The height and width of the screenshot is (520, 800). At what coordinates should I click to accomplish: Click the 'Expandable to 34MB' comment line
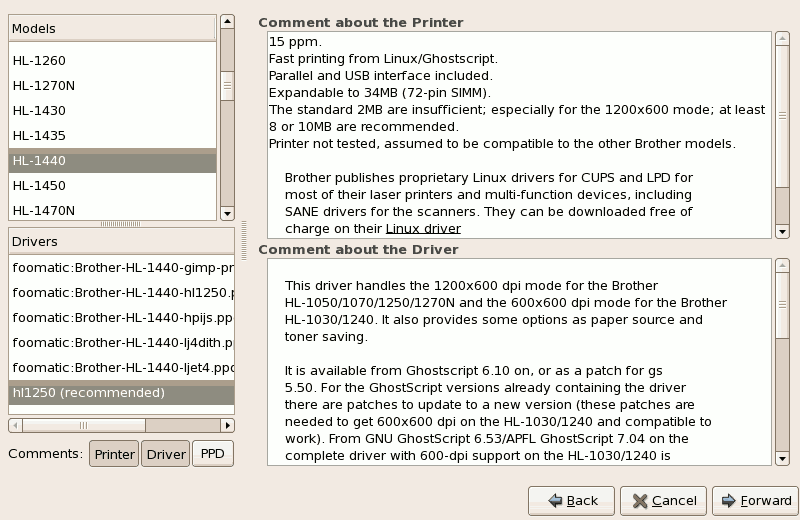380,93
